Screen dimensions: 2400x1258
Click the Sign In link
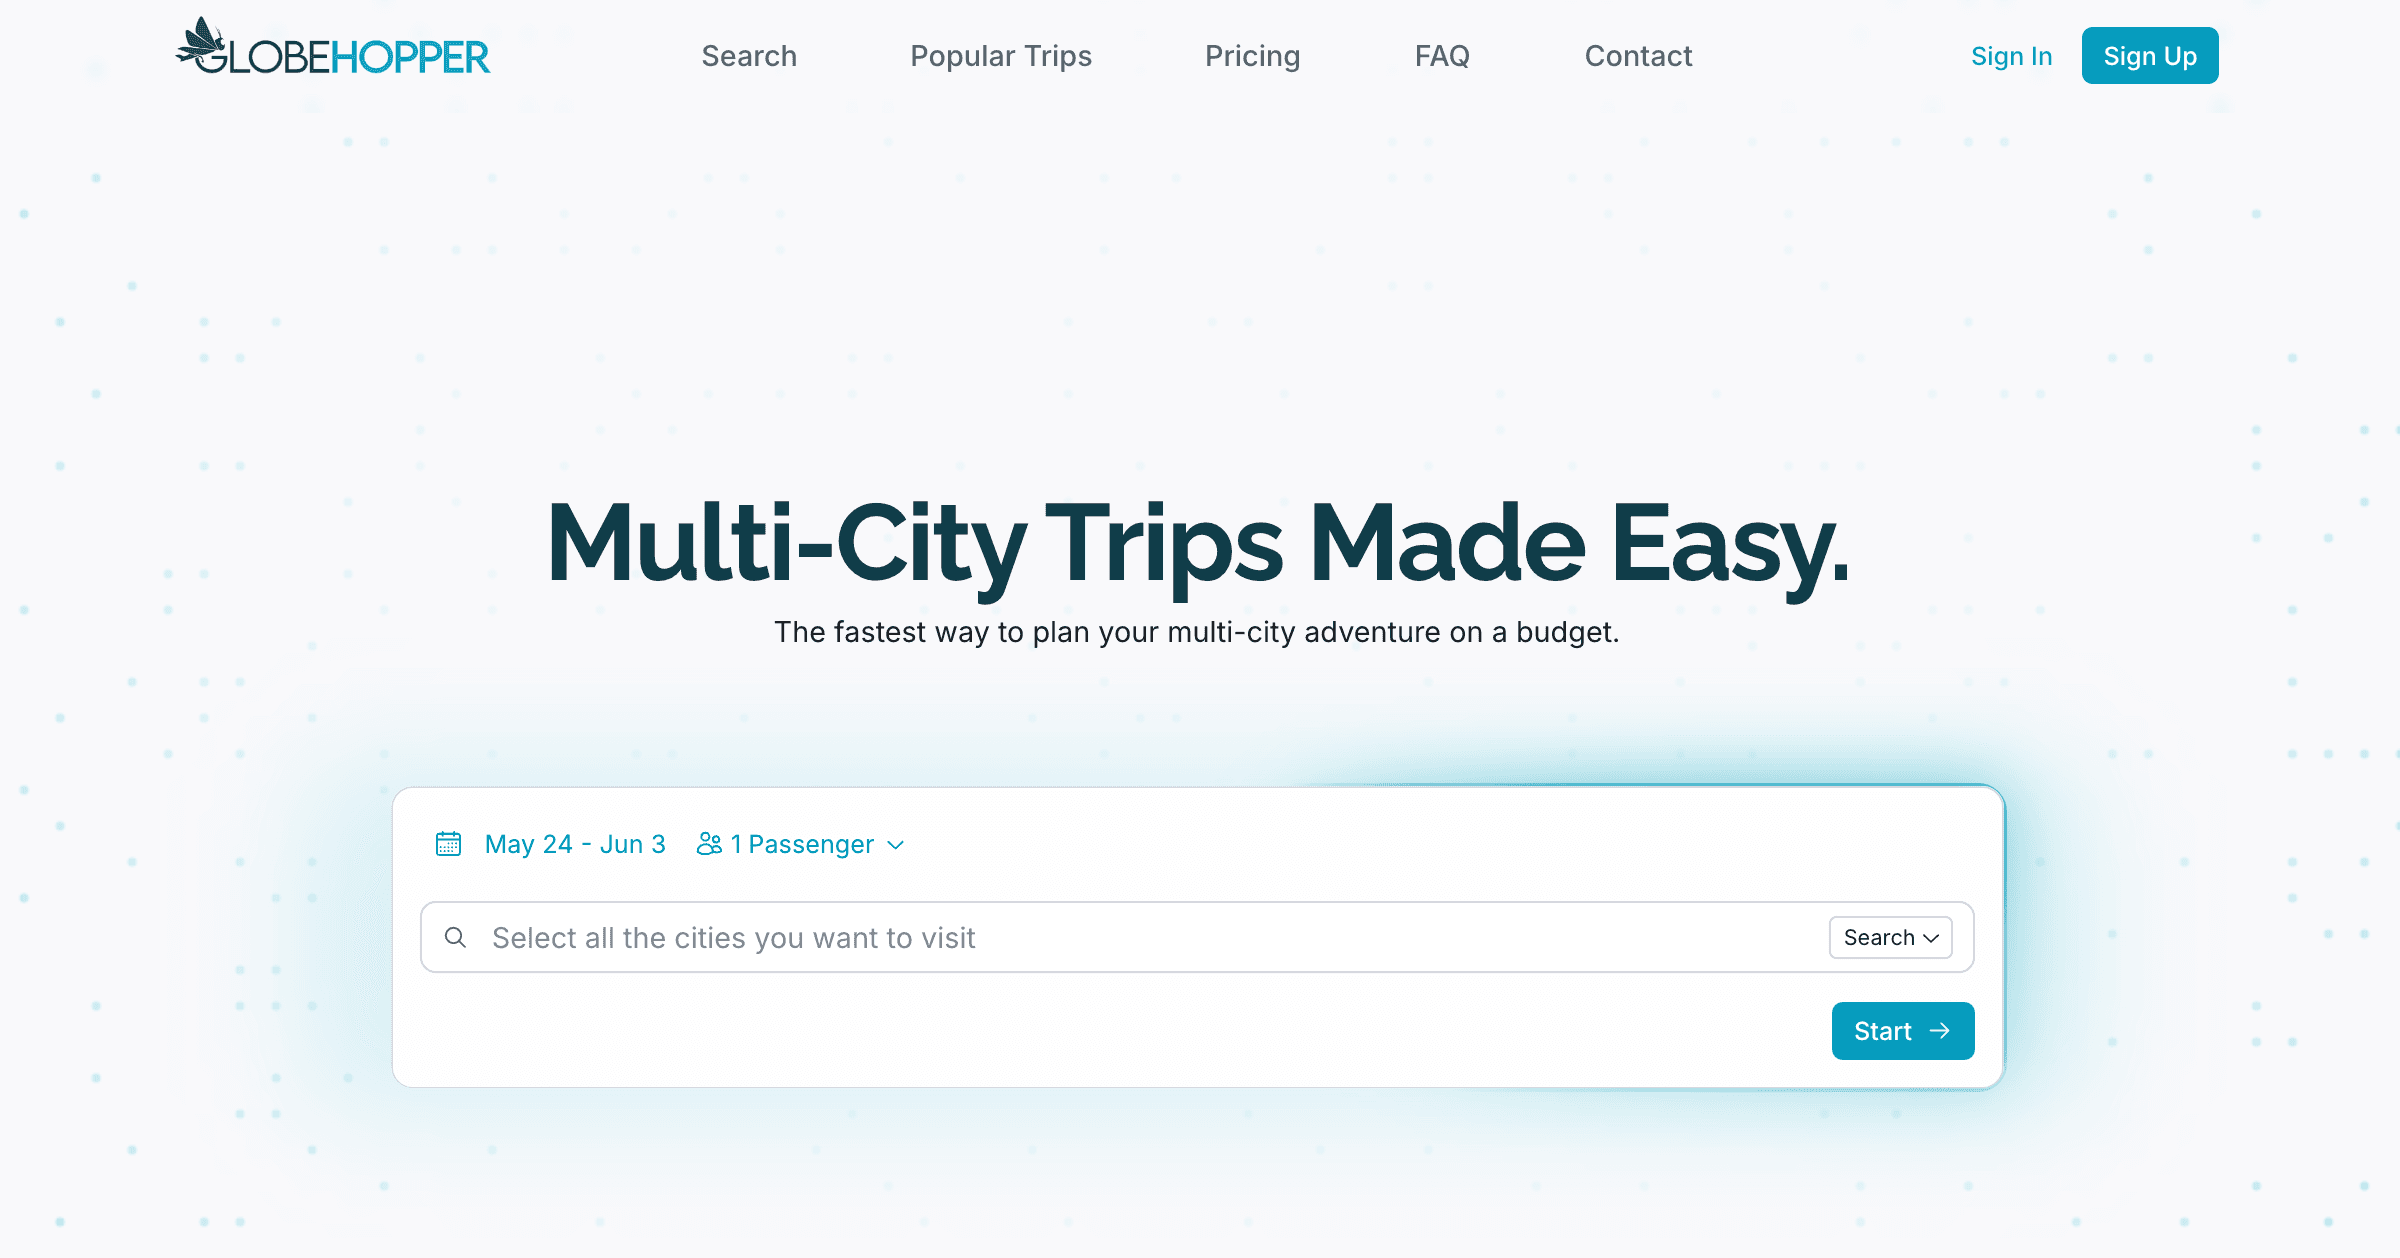(2011, 56)
